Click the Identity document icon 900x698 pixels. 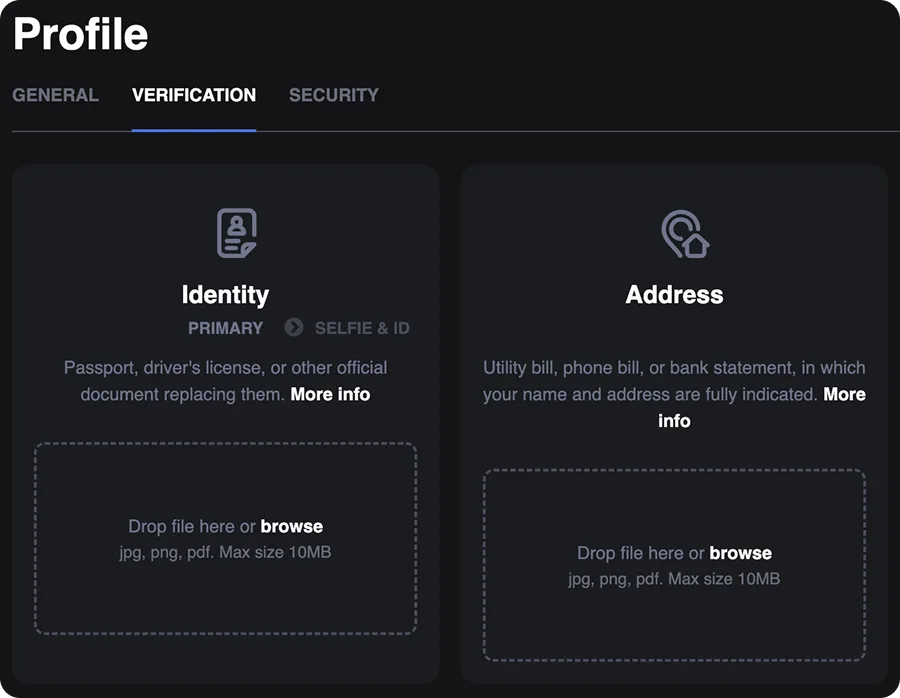(x=236, y=232)
